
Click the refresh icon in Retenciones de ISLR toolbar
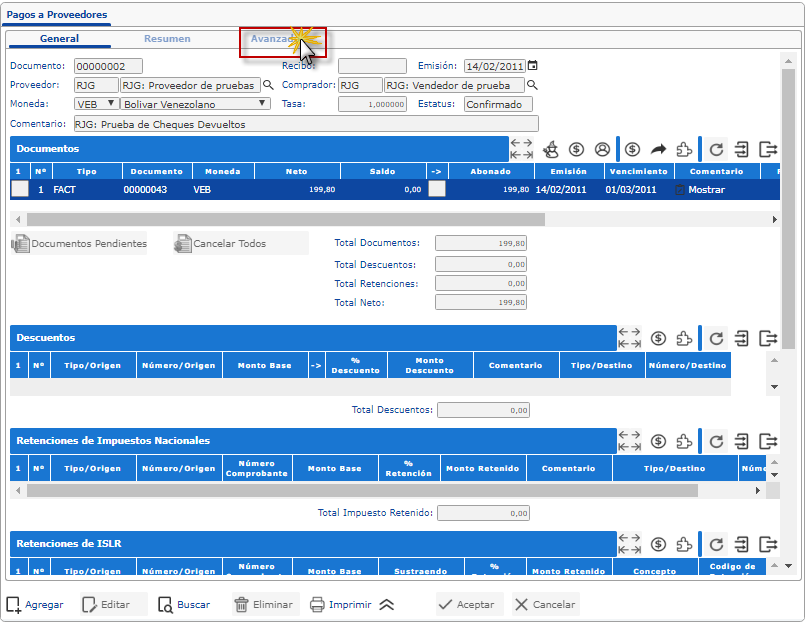tap(716, 544)
